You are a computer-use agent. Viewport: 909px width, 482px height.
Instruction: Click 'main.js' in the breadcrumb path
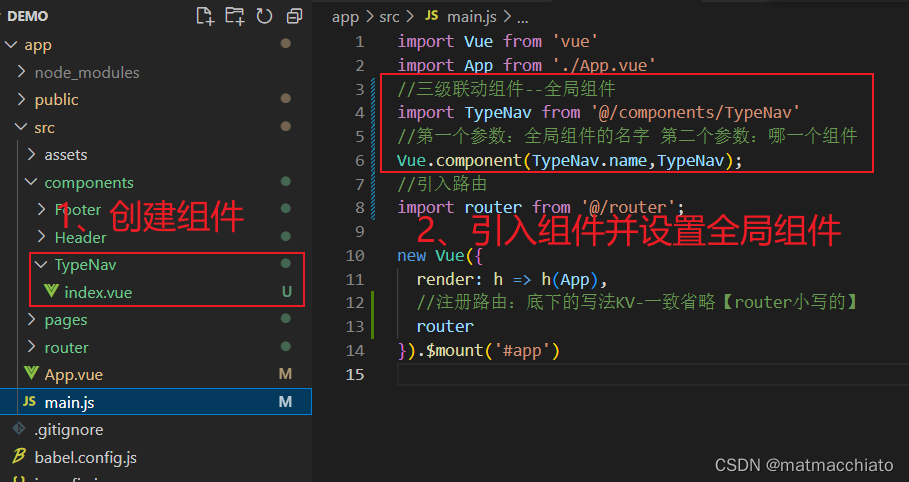tap(471, 17)
